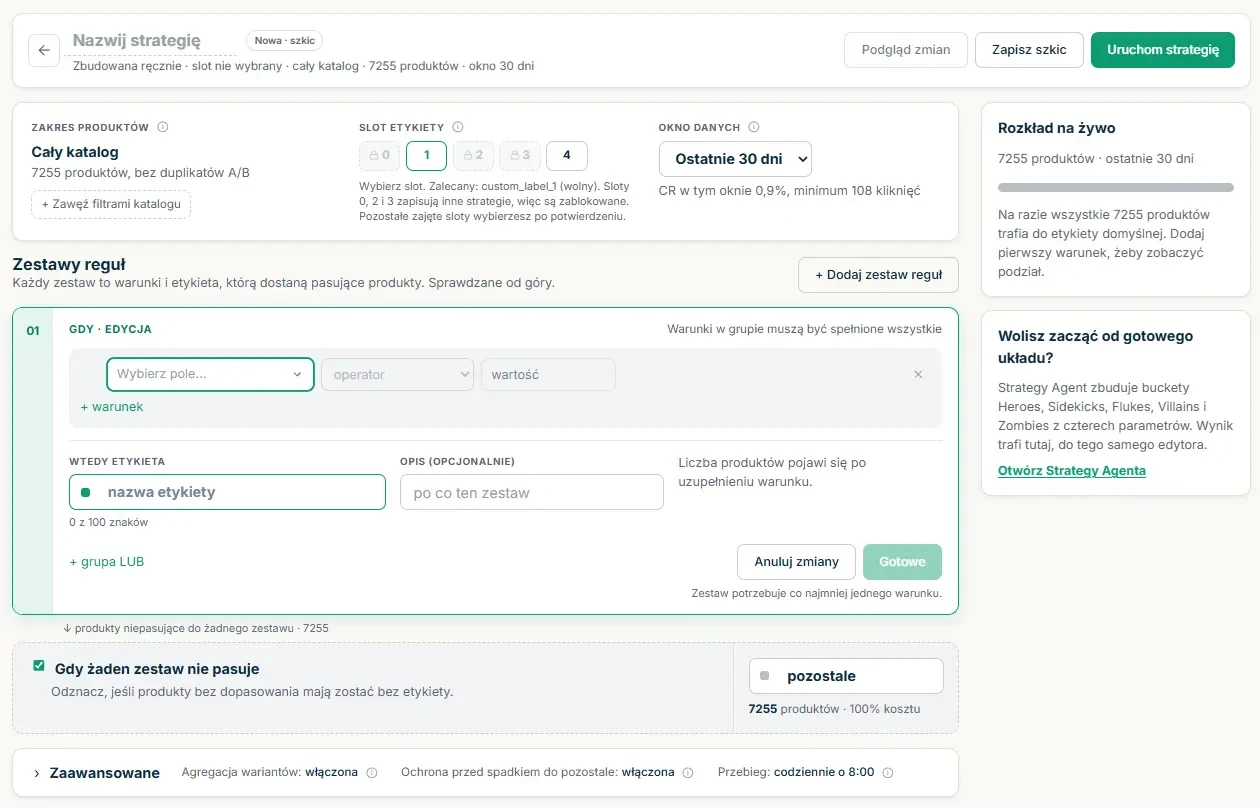This screenshot has width=1260, height=808.
Task: Go back using the arrow icon
Action: tap(44, 50)
